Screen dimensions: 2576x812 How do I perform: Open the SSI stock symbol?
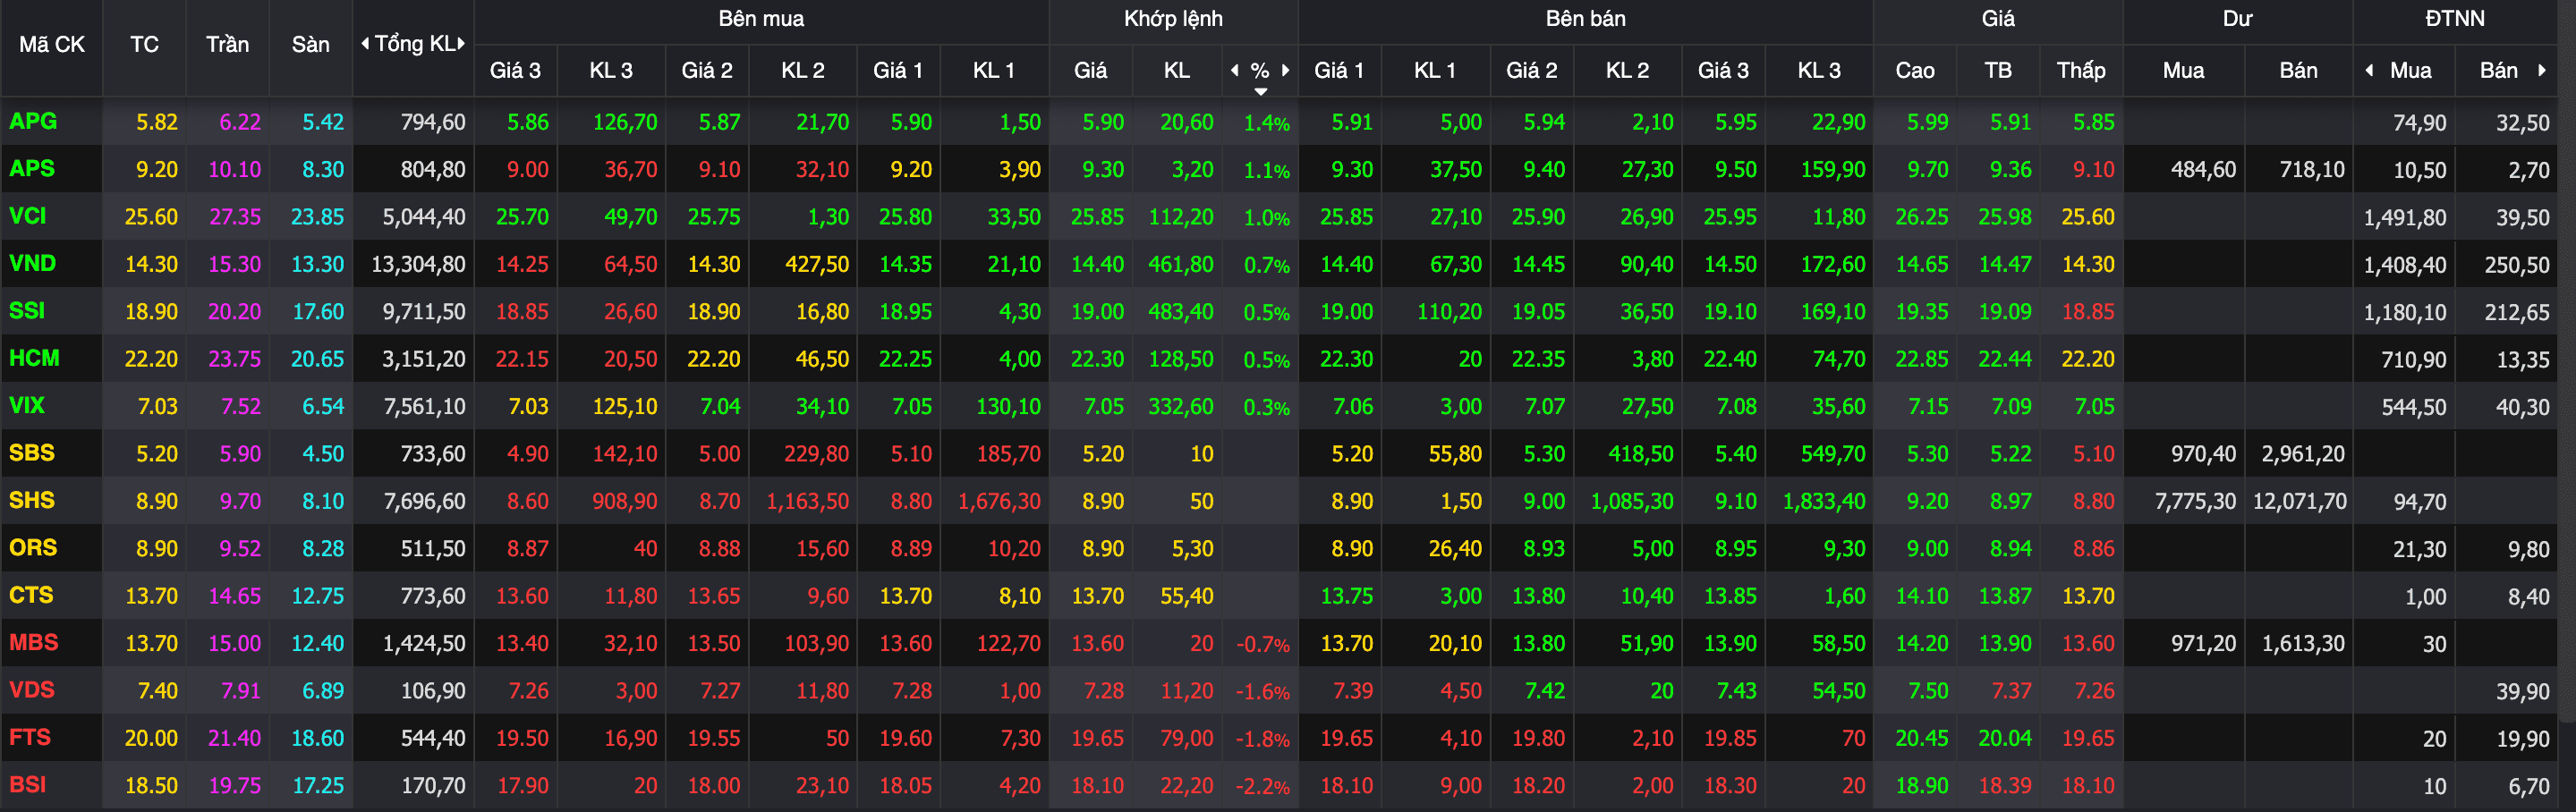[x=27, y=310]
